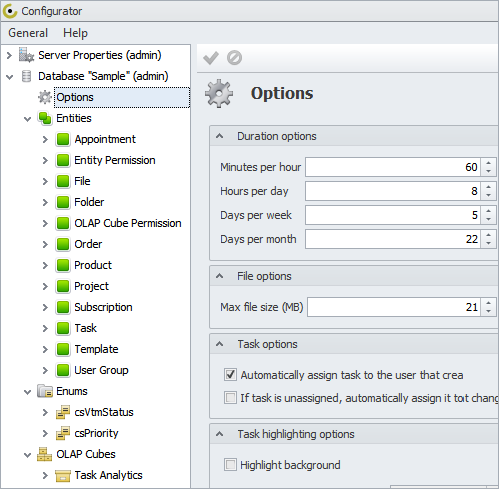This screenshot has width=499, height=489.
Task: Collapse the OLAP Cubes tree node
Action: pyautogui.click(x=28, y=455)
